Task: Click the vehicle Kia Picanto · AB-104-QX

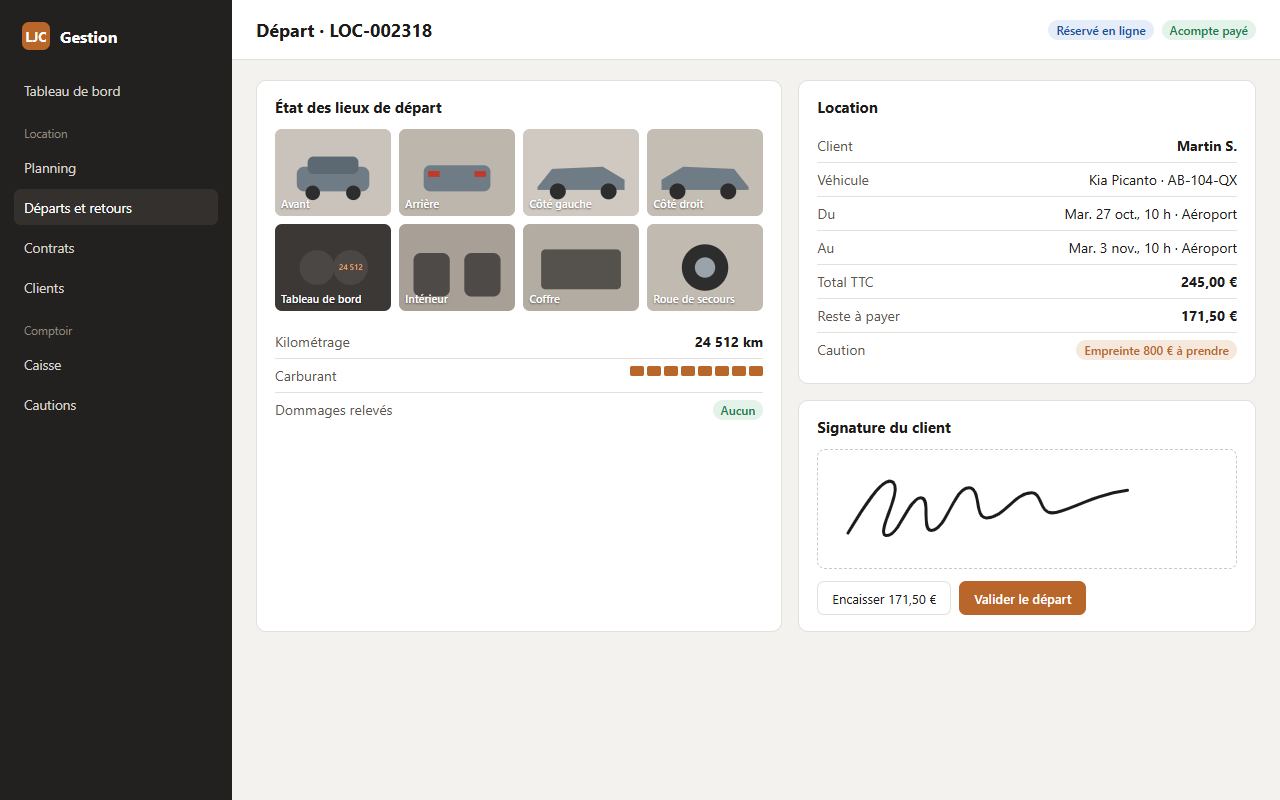Action: click(1163, 180)
